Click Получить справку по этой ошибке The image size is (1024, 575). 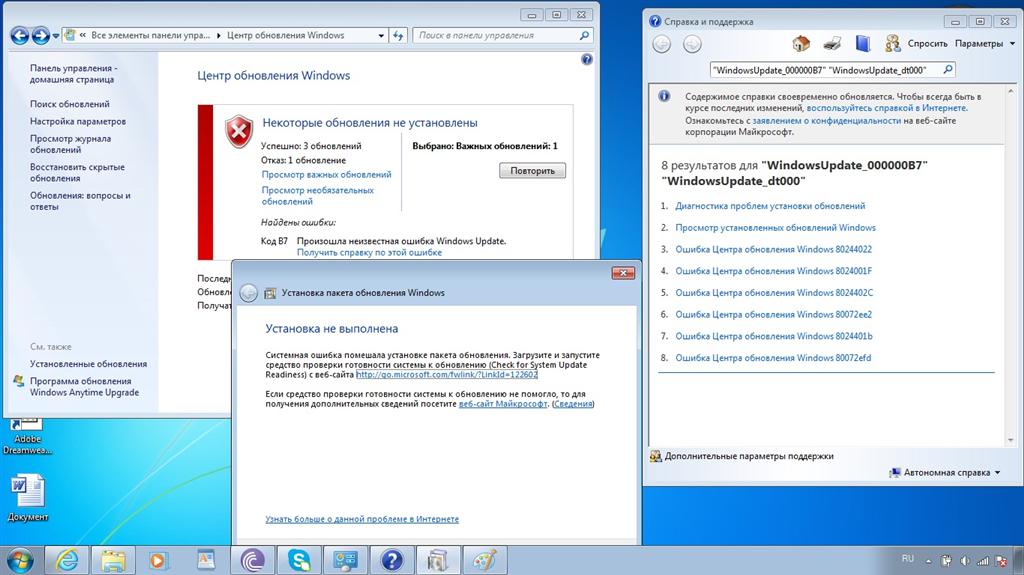click(369, 252)
